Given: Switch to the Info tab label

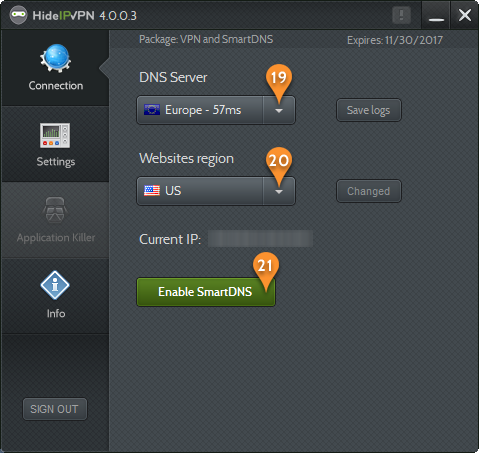Looking at the screenshot, I should (x=56, y=313).
